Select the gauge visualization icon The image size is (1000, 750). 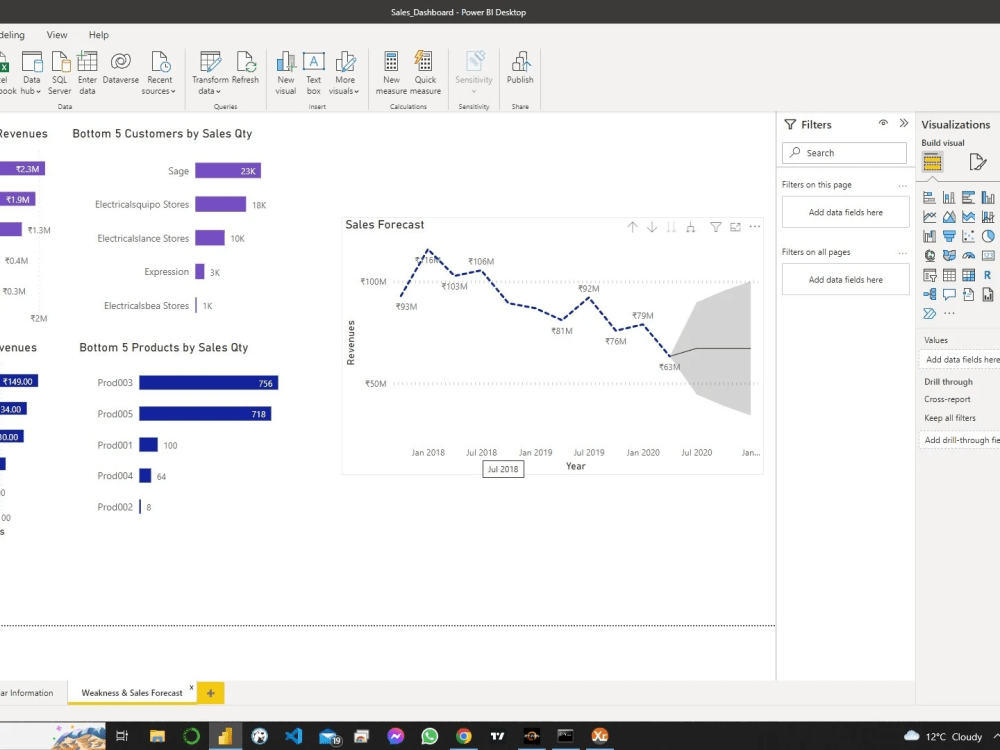[x=970, y=255]
